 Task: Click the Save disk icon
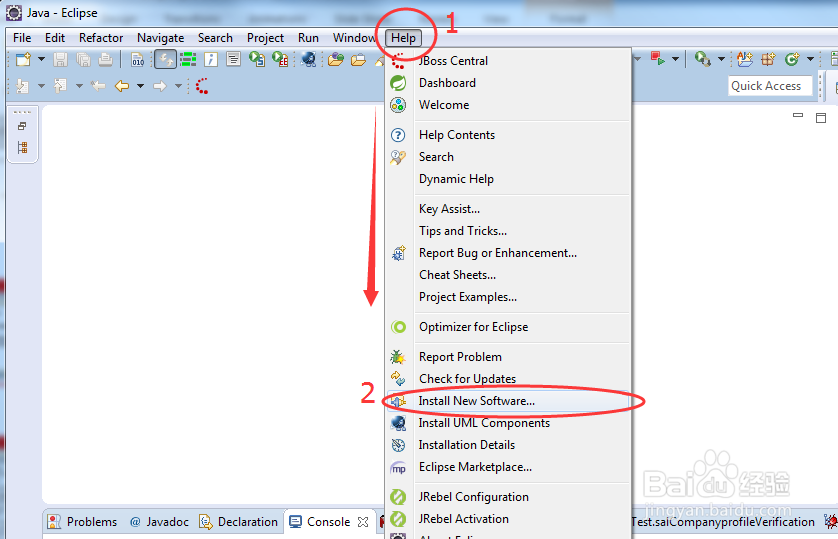(x=60, y=59)
